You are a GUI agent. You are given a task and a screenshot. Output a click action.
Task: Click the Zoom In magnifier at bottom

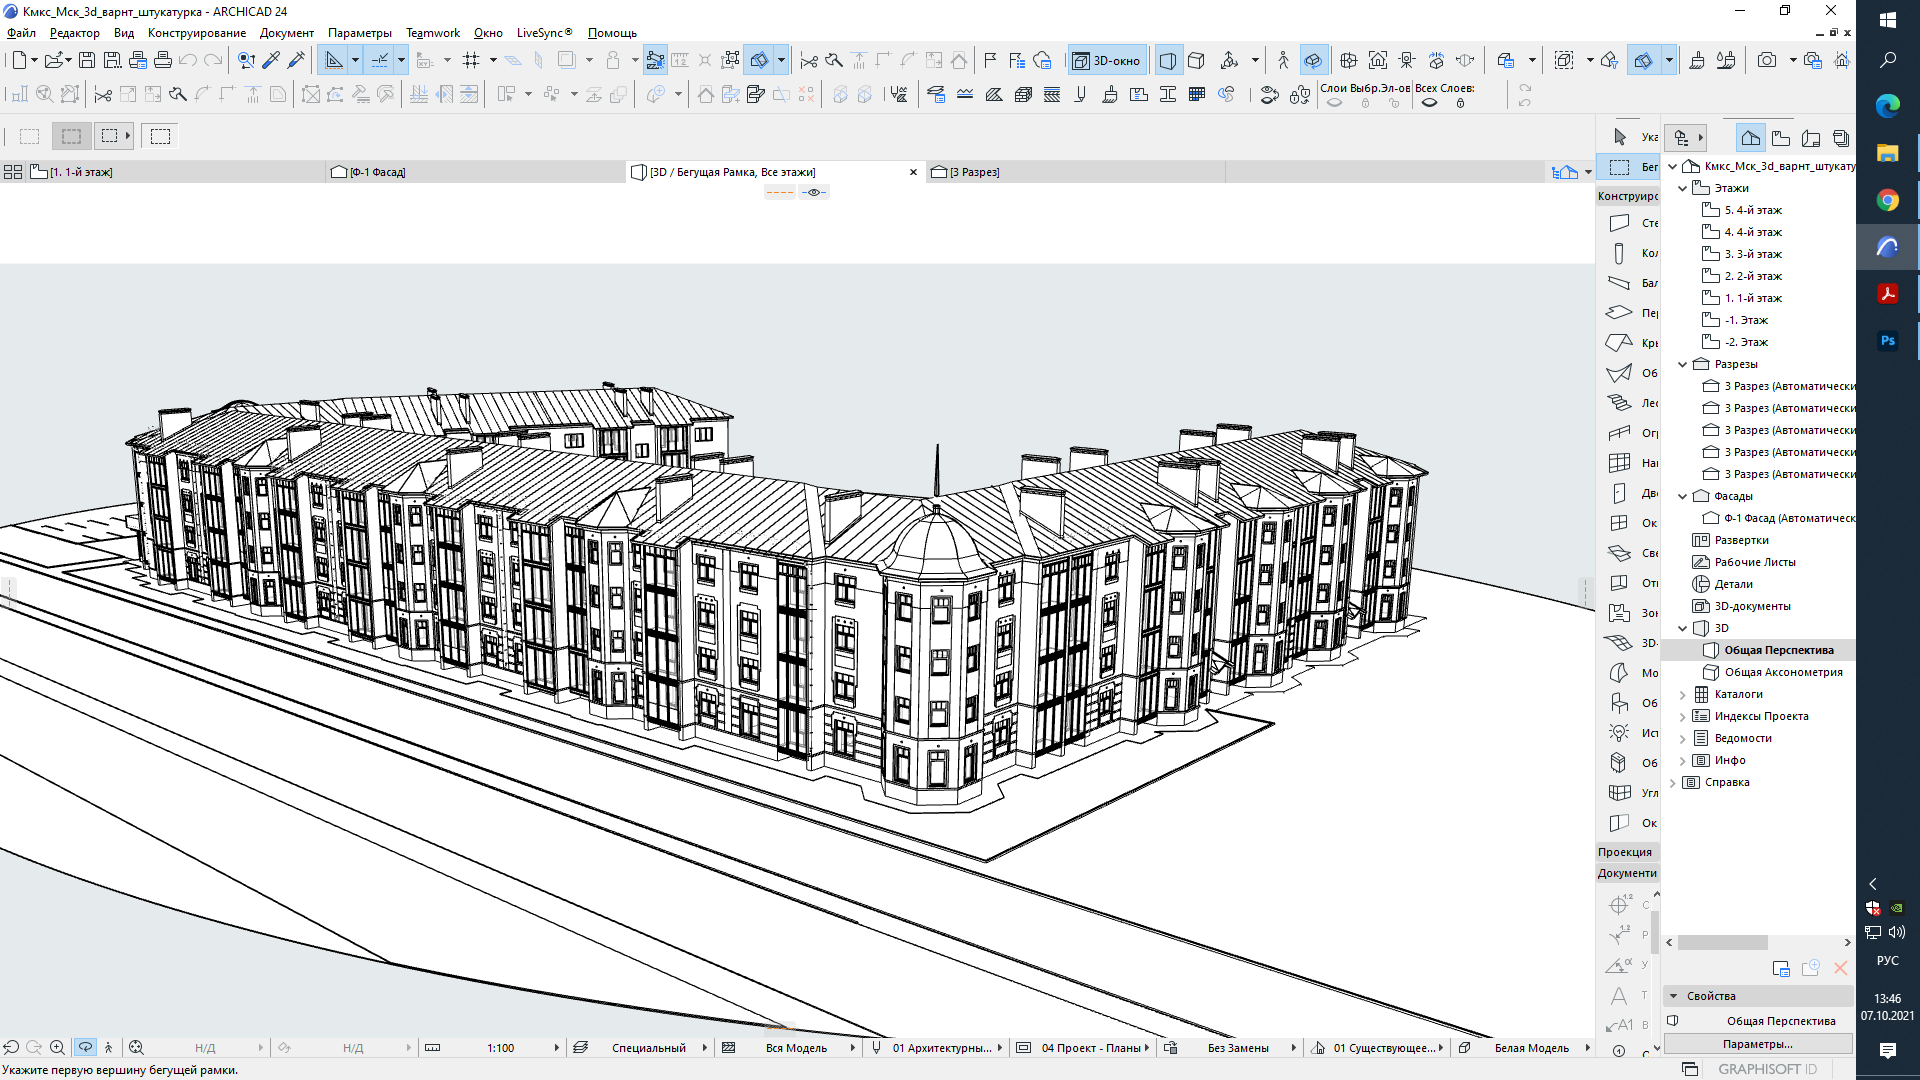pyautogui.click(x=57, y=1047)
